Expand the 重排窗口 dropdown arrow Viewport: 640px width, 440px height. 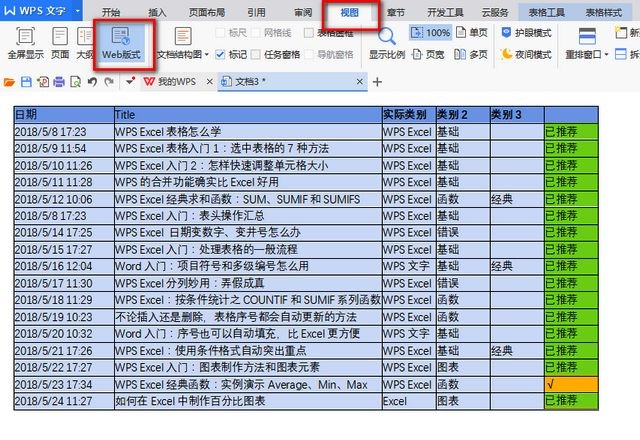click(606, 55)
